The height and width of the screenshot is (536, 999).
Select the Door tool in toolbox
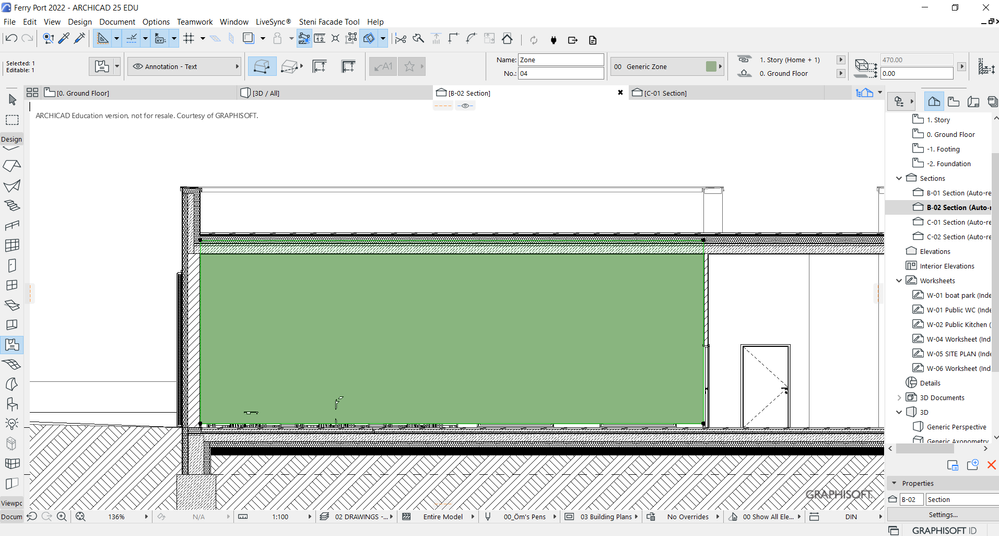click(12, 266)
